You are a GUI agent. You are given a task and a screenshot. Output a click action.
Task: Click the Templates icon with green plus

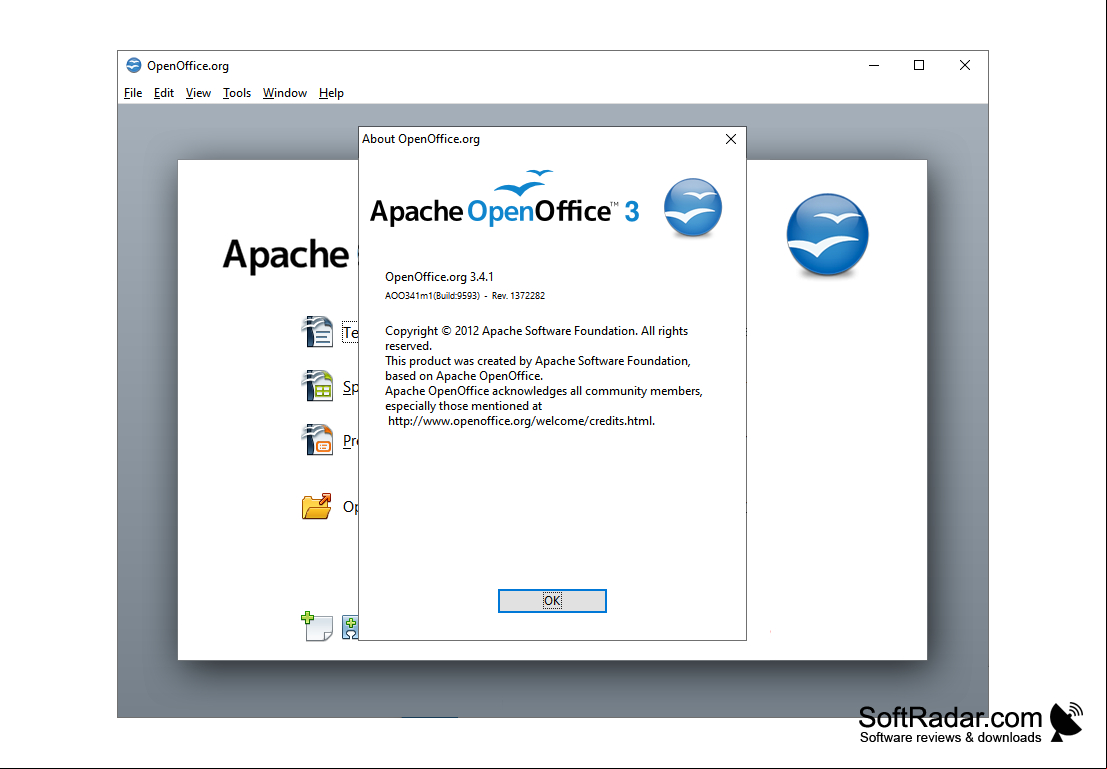[317, 626]
